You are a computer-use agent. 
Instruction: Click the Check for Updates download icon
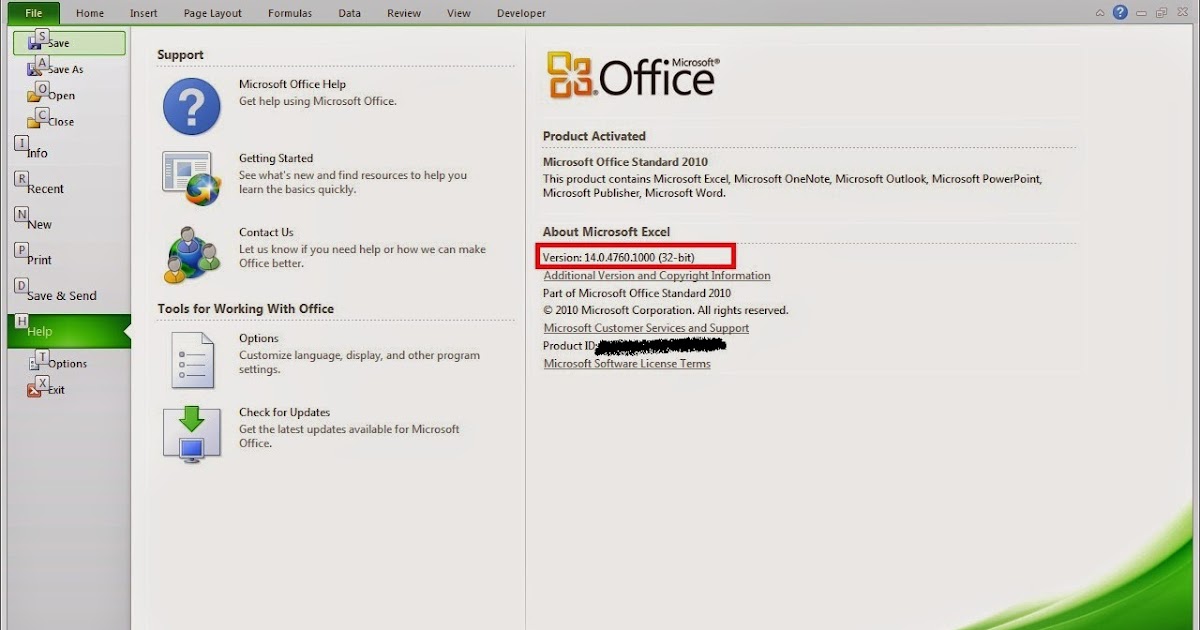[192, 434]
